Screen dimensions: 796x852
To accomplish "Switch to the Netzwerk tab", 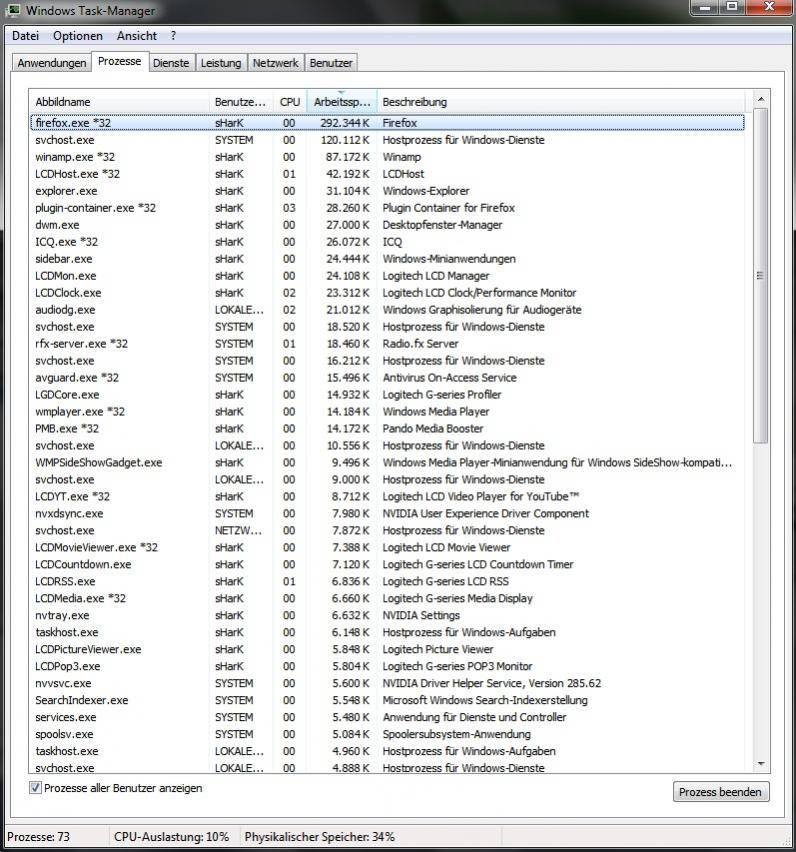I will click(275, 63).
